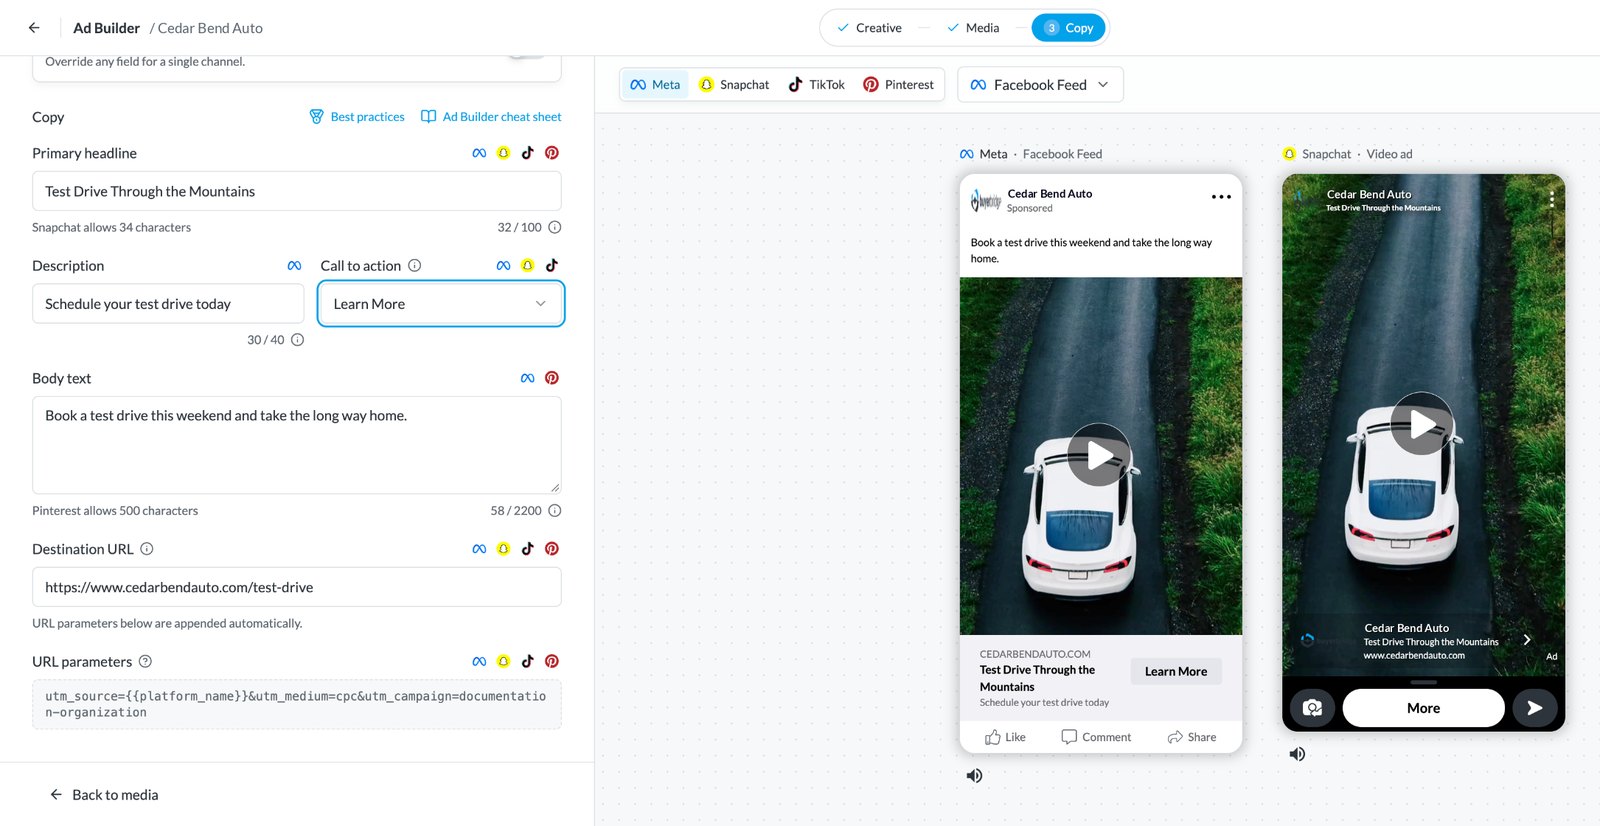Click the Pinterest icon beside Primary headline
The width and height of the screenshot is (1600, 826).
tap(551, 153)
